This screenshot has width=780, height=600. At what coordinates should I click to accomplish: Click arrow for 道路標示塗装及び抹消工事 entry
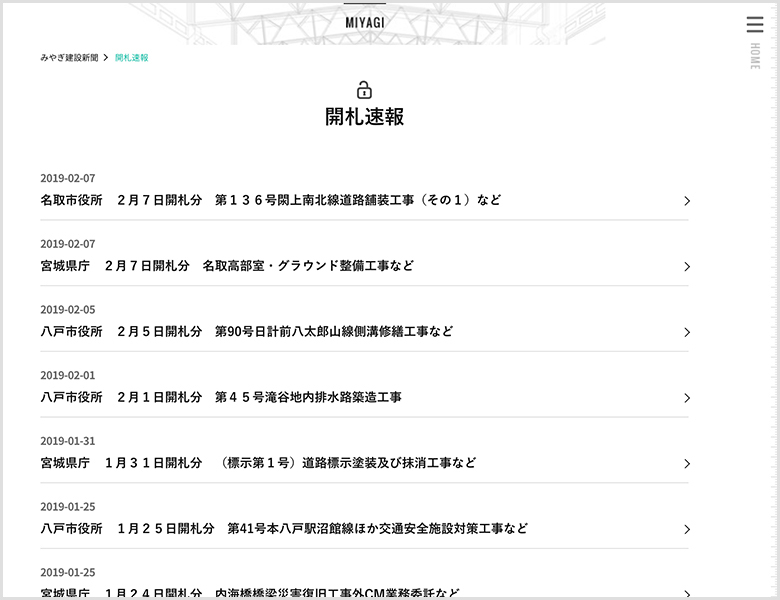point(686,464)
